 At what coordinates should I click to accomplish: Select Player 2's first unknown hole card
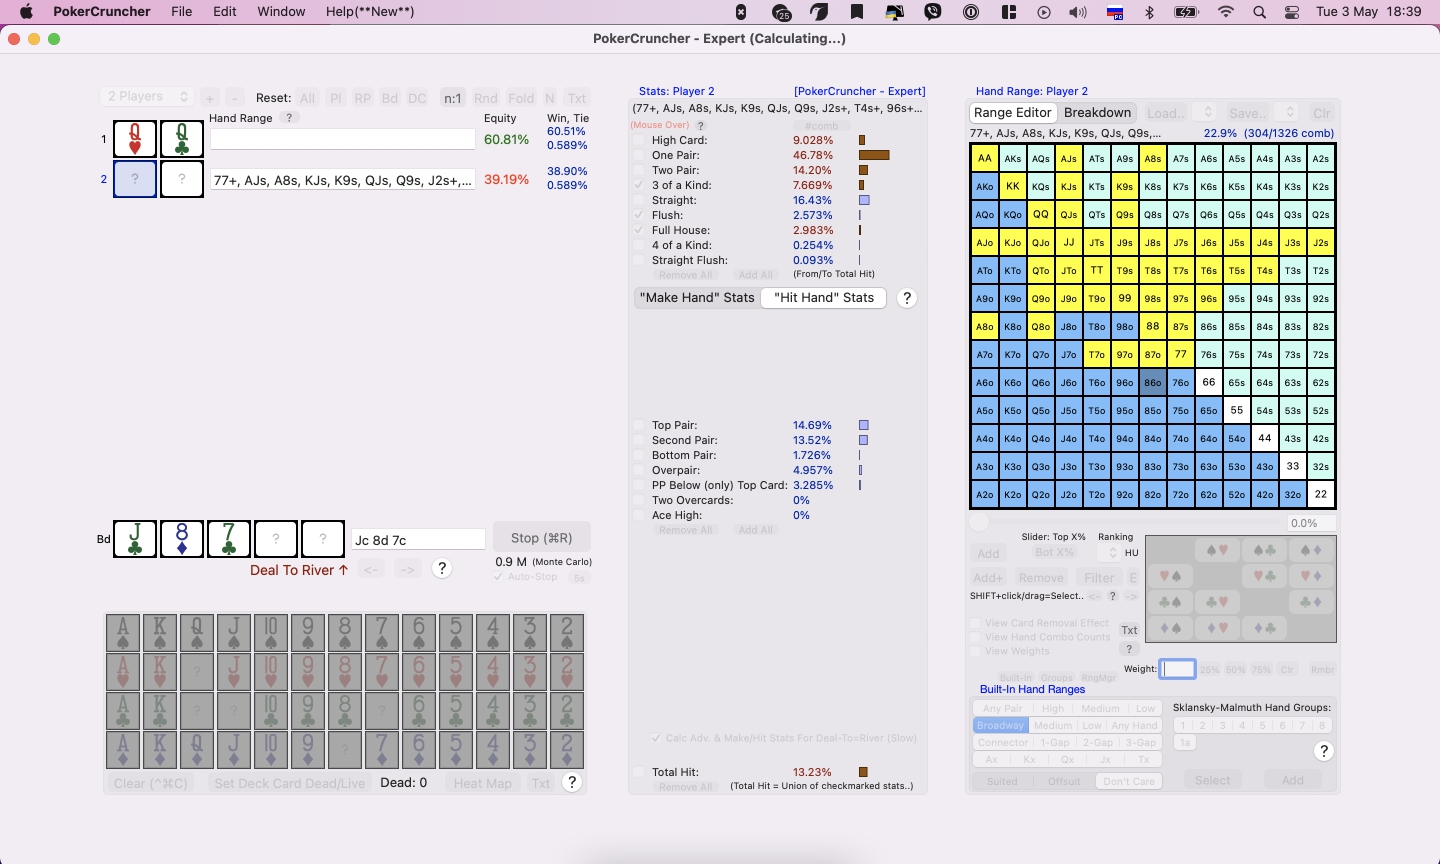(x=135, y=179)
